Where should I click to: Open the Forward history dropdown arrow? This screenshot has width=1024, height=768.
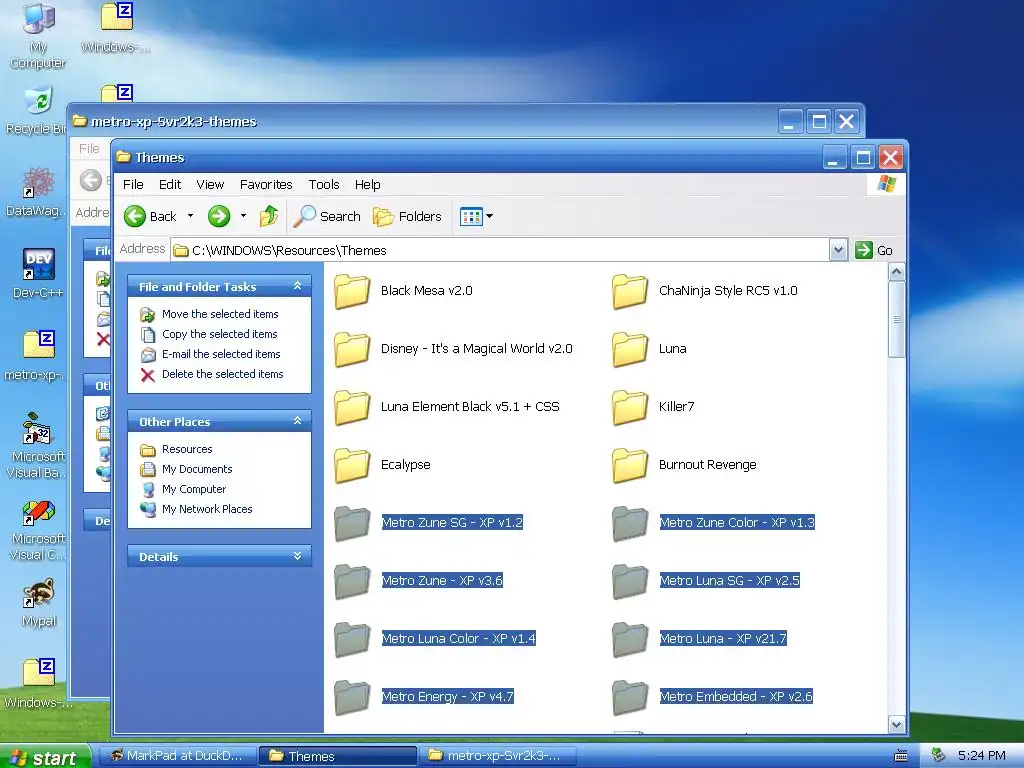coord(243,216)
